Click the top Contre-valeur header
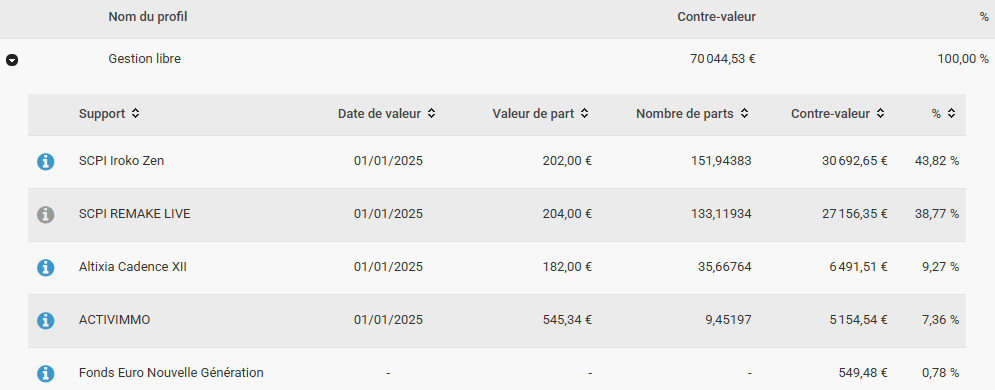Viewport: 995px width, 390px height. 716,17
